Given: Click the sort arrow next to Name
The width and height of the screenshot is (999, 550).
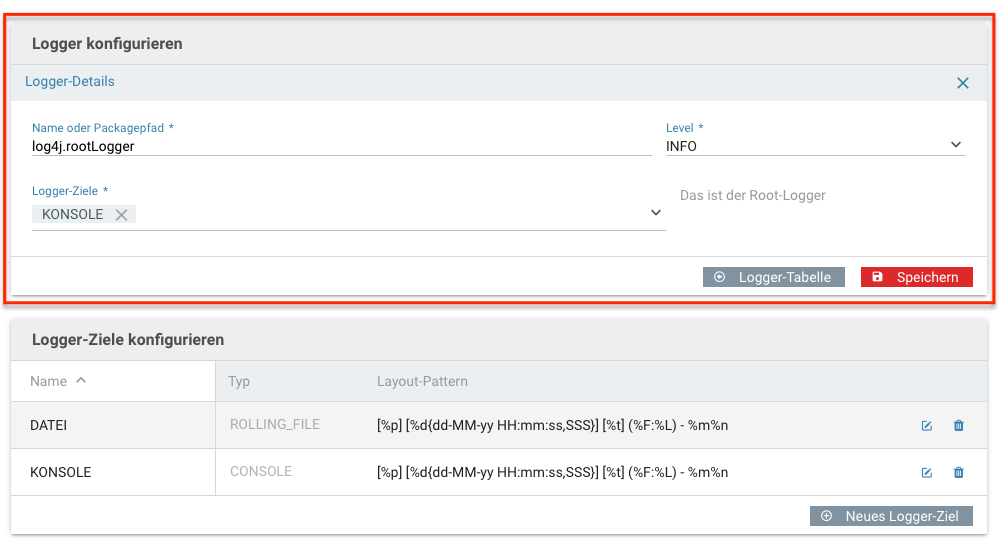Looking at the screenshot, I should coord(81,380).
